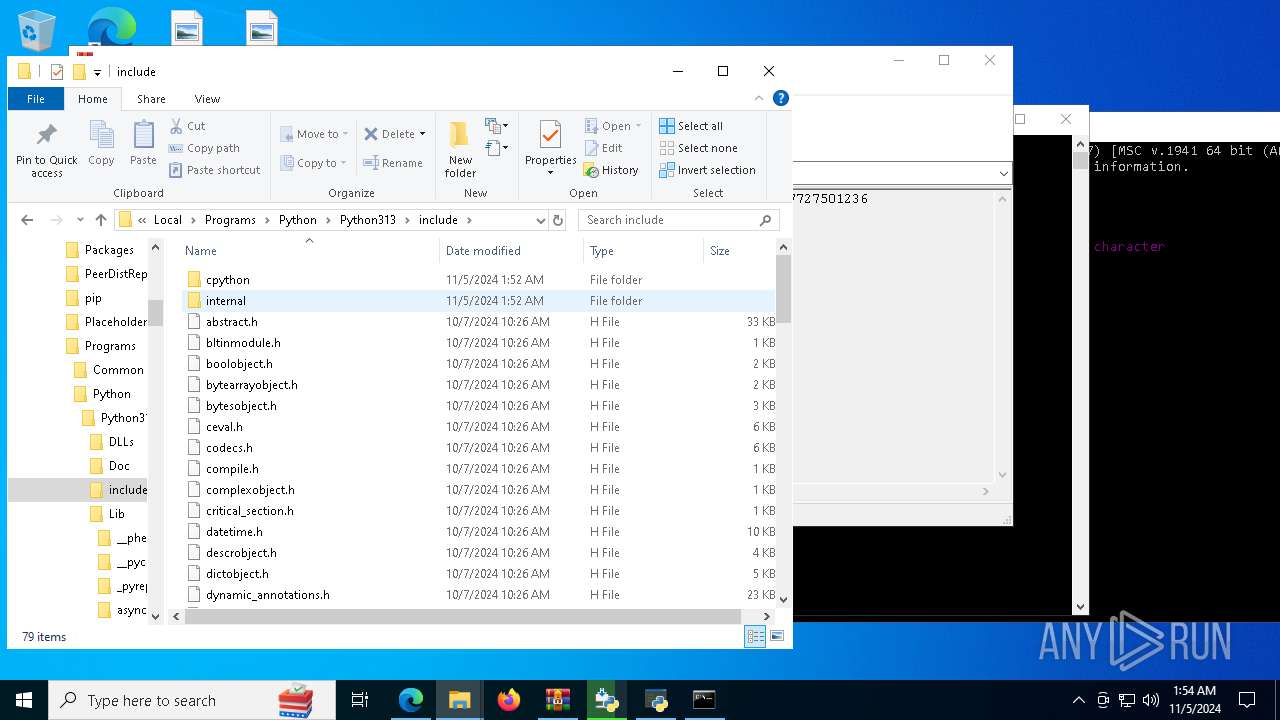Switch to the Home ribbon tab
Viewport: 1280px width, 720px height.
93,99
